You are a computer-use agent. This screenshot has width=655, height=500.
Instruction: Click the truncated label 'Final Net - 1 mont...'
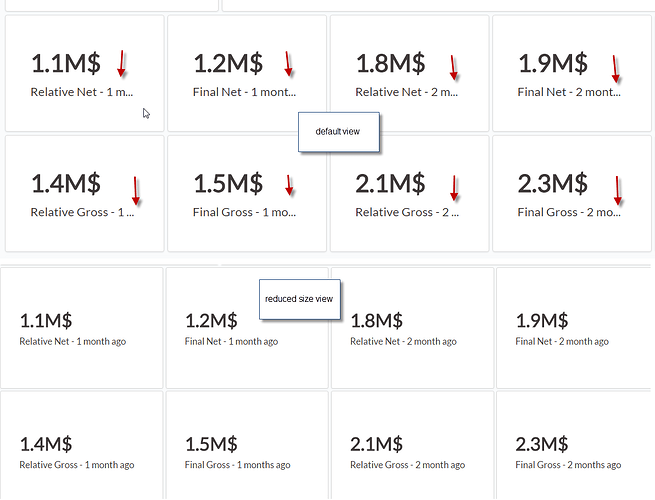coord(244,92)
